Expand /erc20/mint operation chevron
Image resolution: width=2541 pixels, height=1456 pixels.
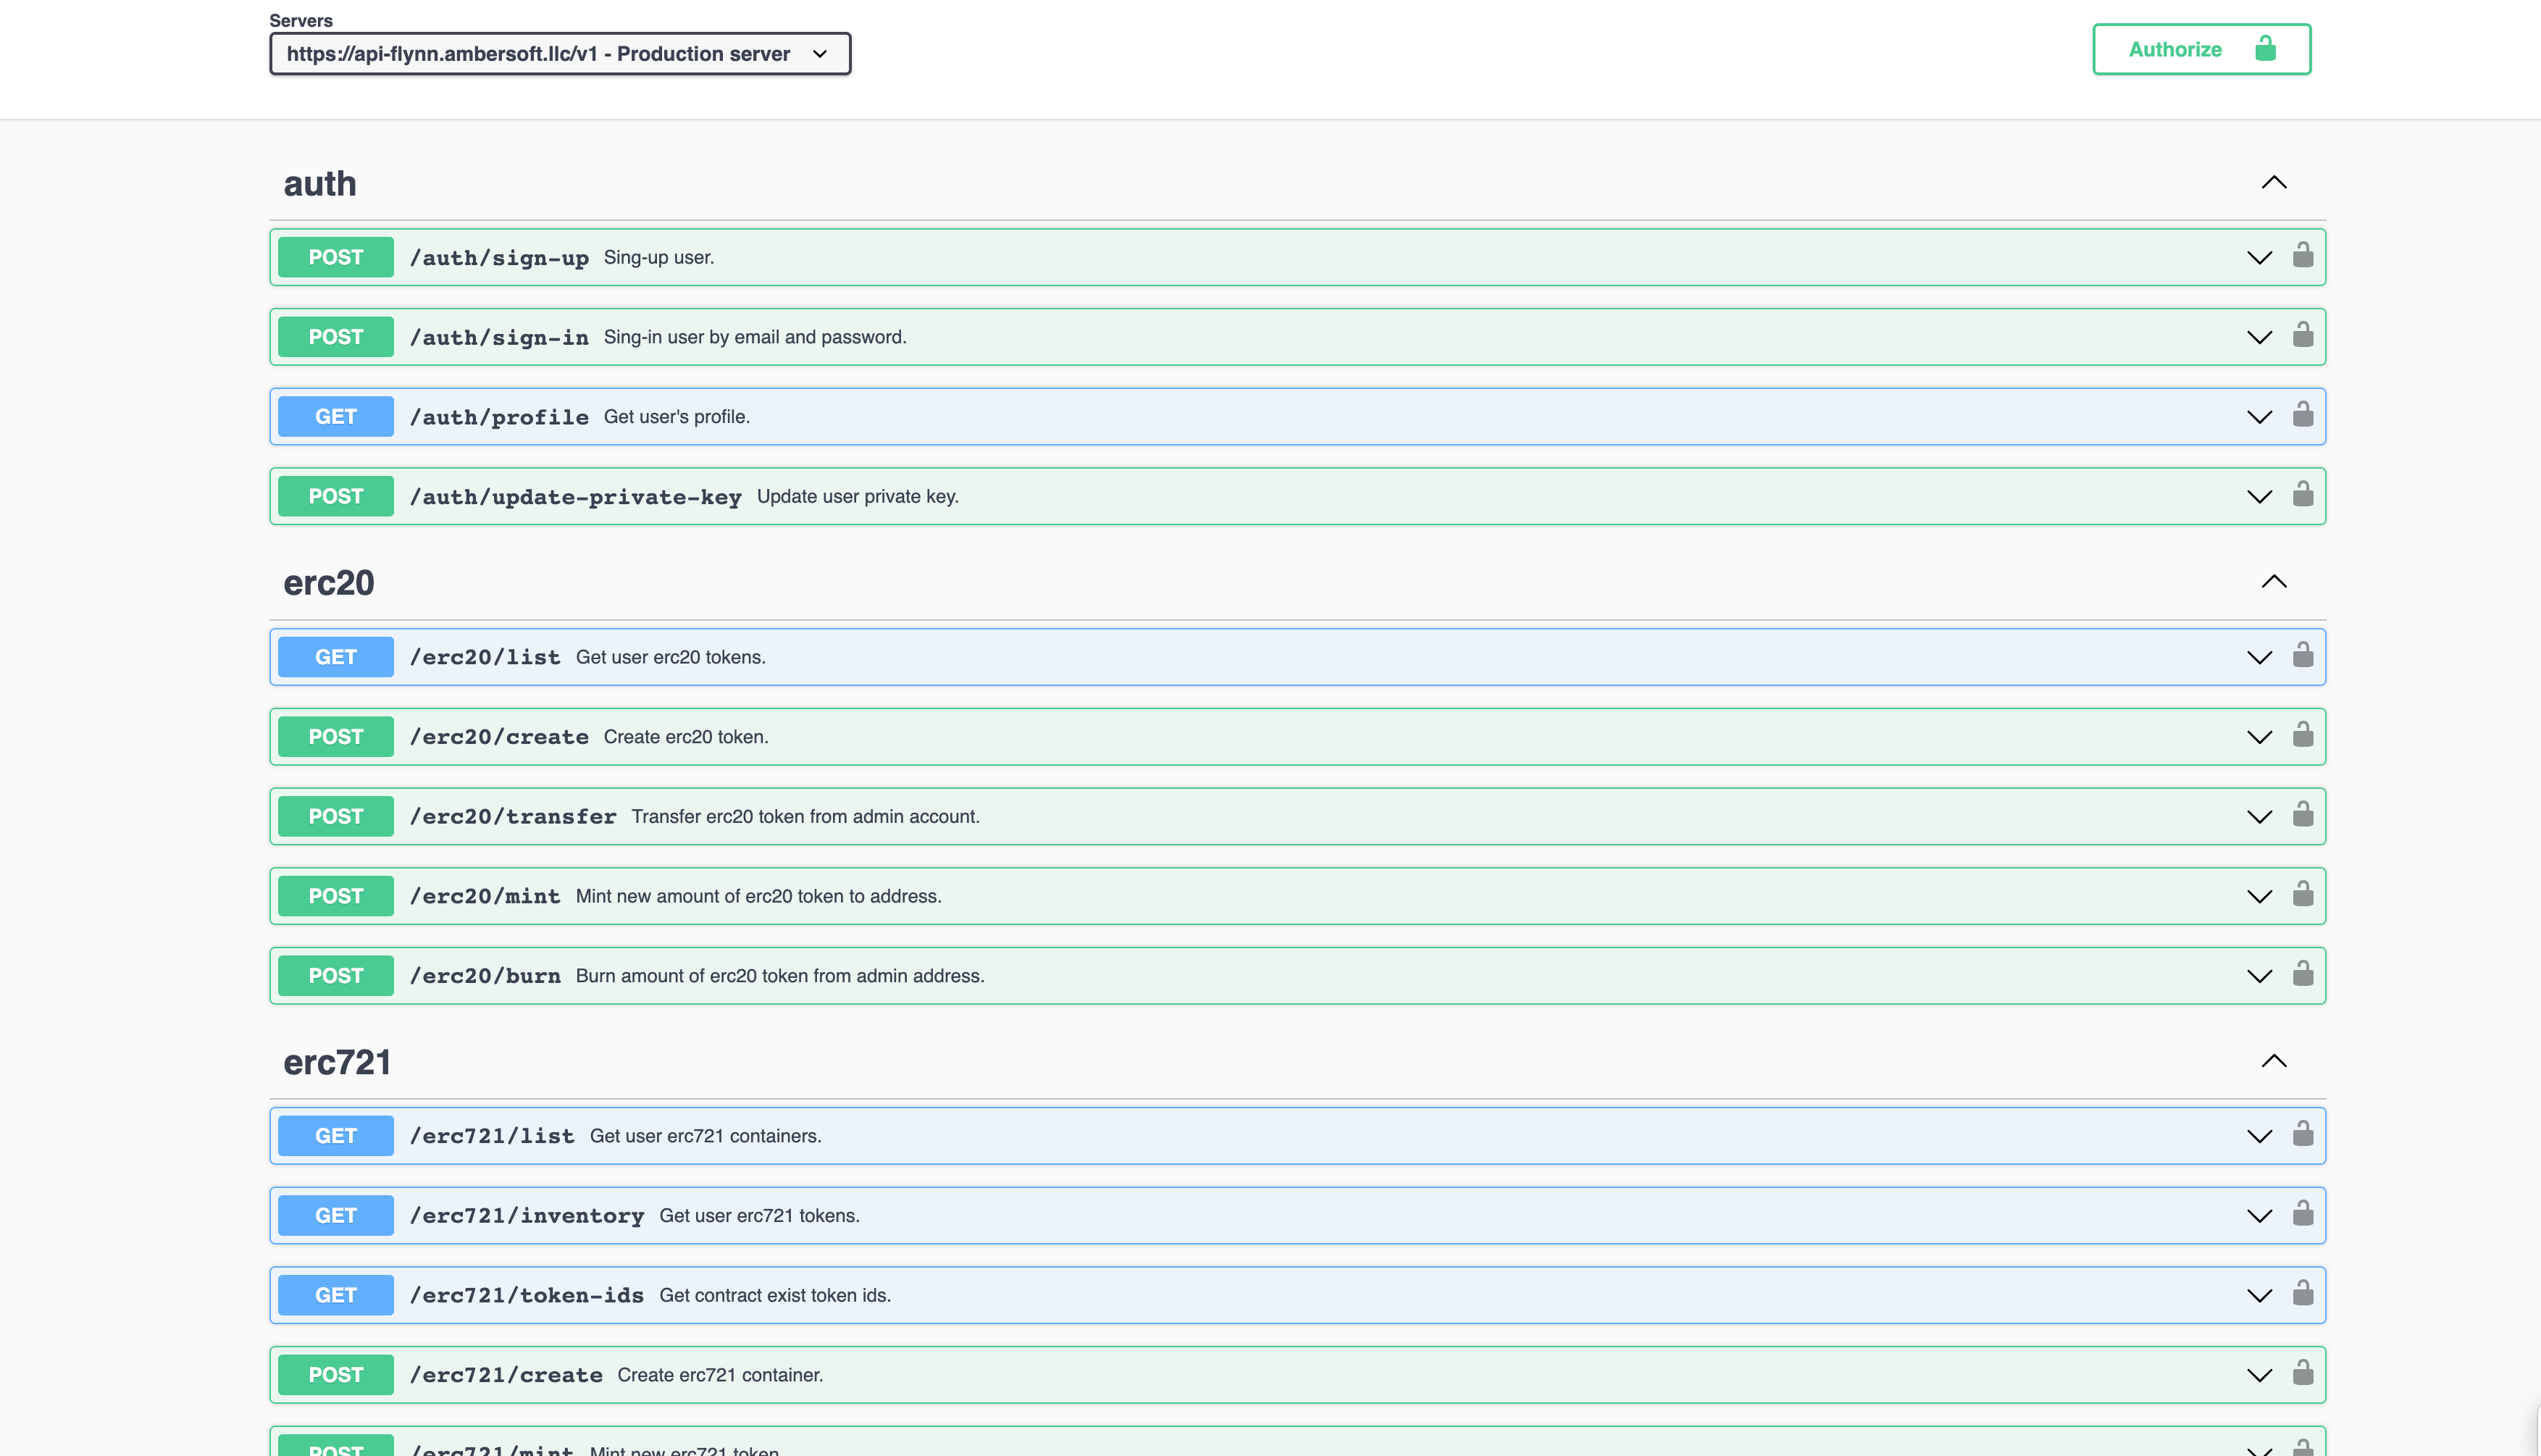click(x=2258, y=896)
